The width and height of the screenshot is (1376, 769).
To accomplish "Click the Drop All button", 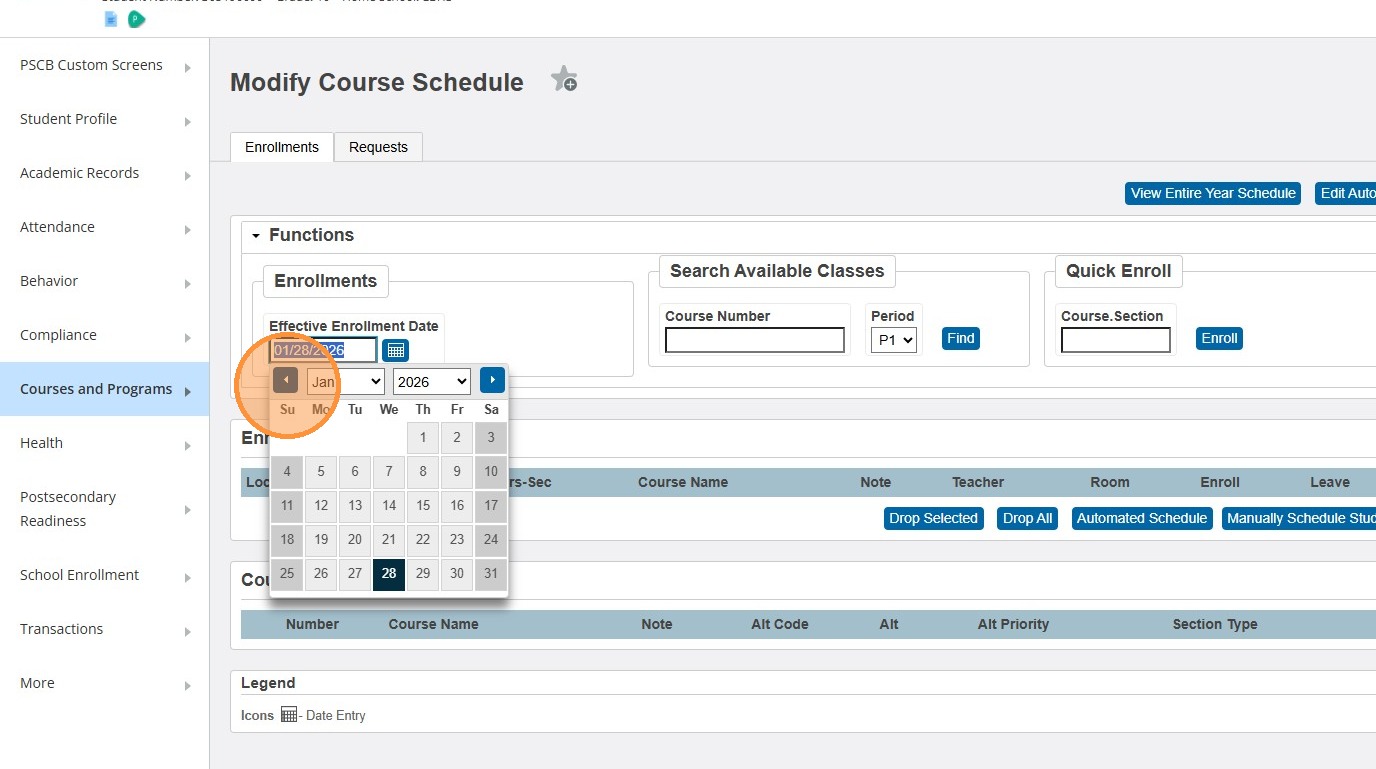I will pos(1027,518).
